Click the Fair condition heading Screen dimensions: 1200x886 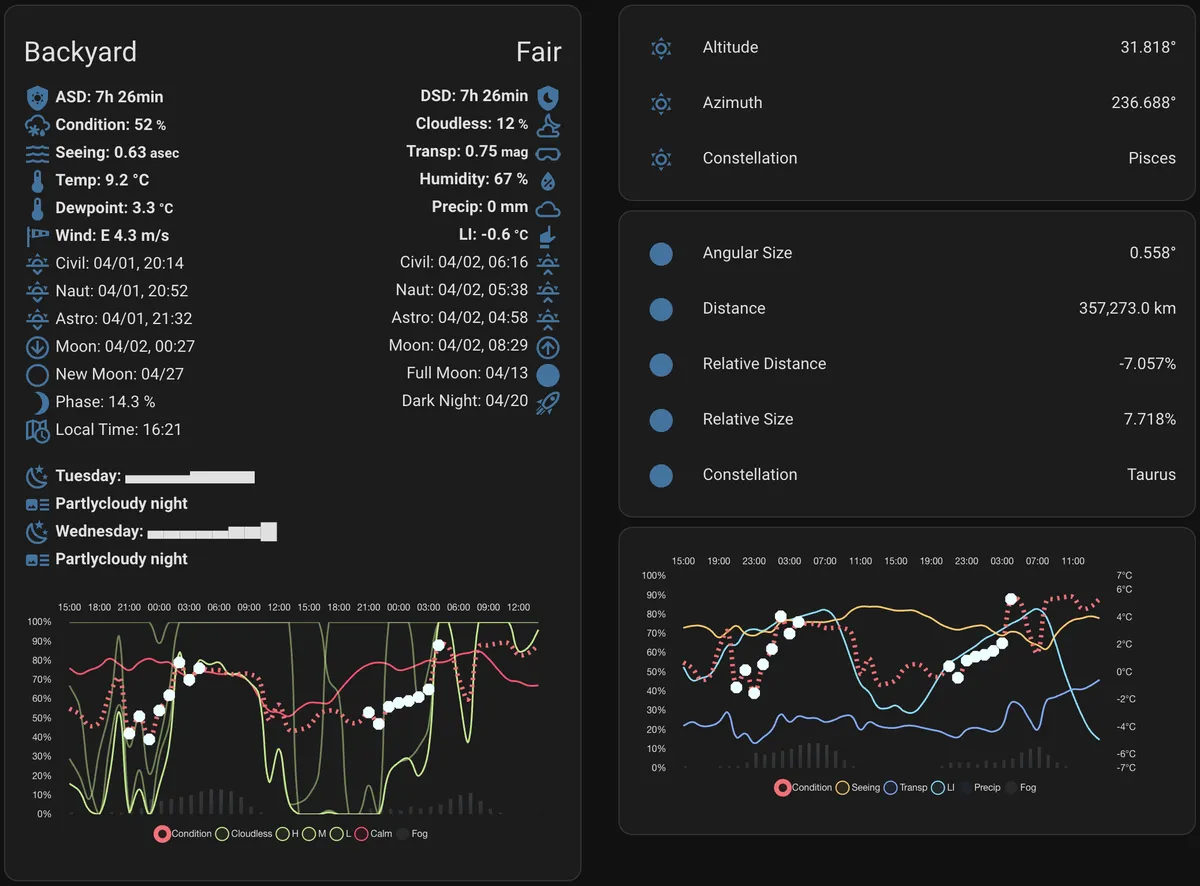(x=539, y=52)
